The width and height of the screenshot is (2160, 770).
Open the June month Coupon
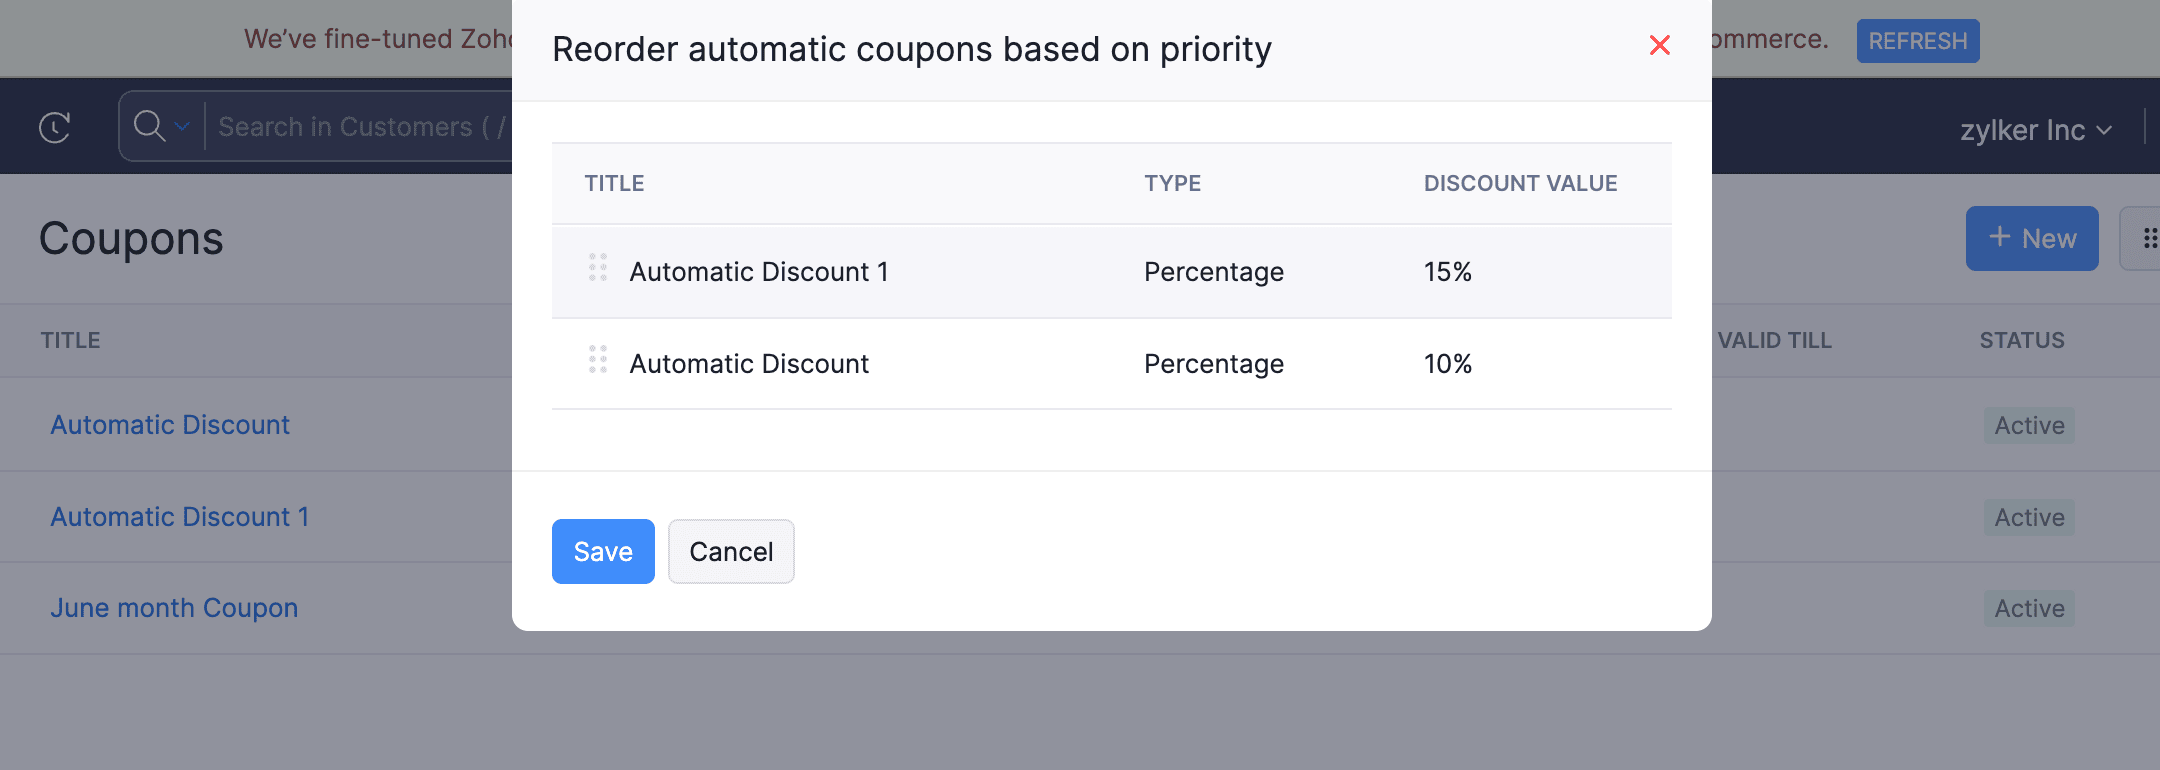click(x=173, y=607)
